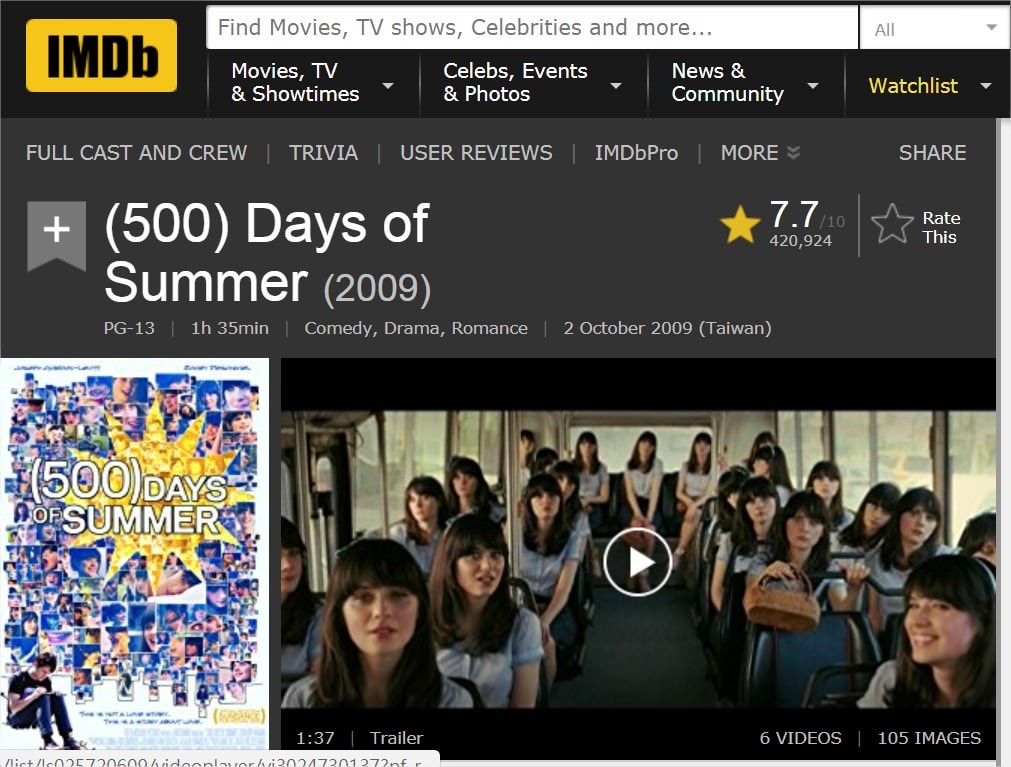
Task: Go to the TRIVIA section
Action: point(323,153)
